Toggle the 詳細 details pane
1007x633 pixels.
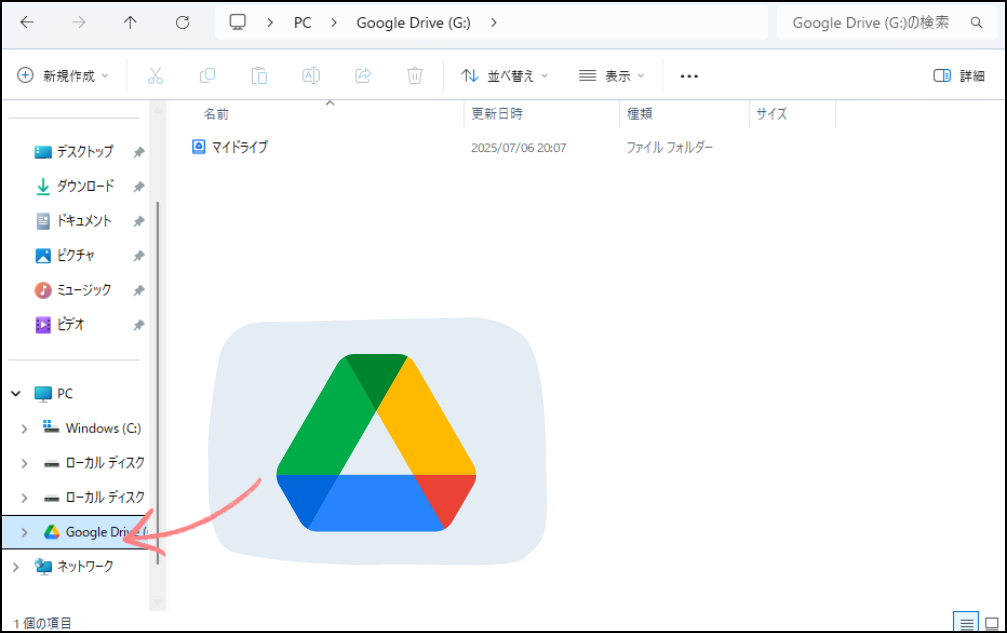(x=959, y=76)
